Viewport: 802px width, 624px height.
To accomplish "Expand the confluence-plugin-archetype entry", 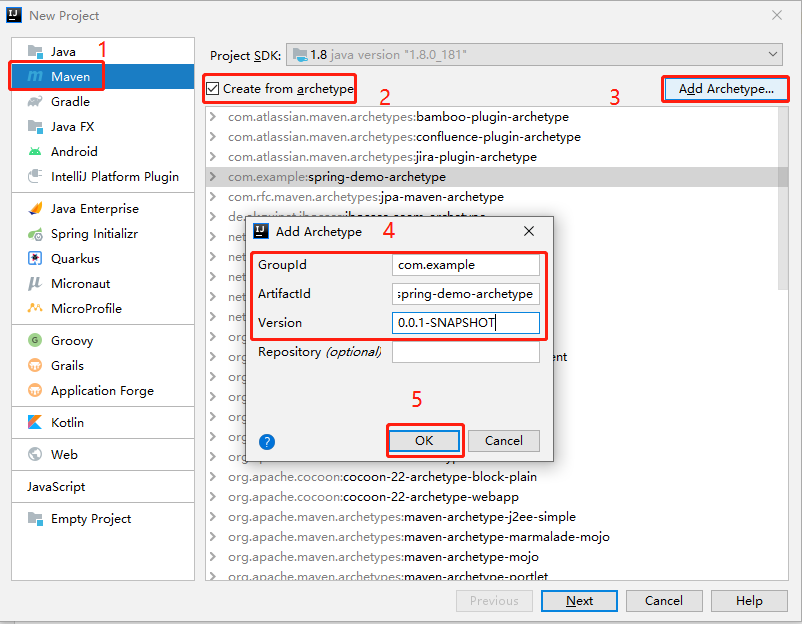I will (213, 137).
